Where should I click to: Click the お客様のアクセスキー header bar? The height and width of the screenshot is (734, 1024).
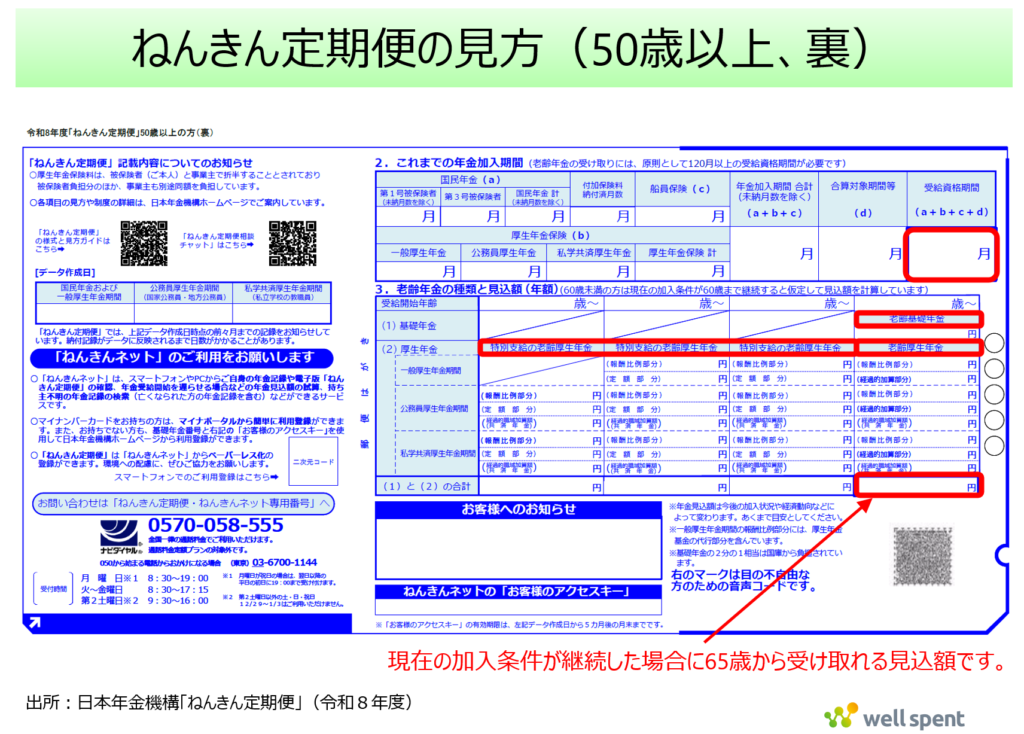518,592
